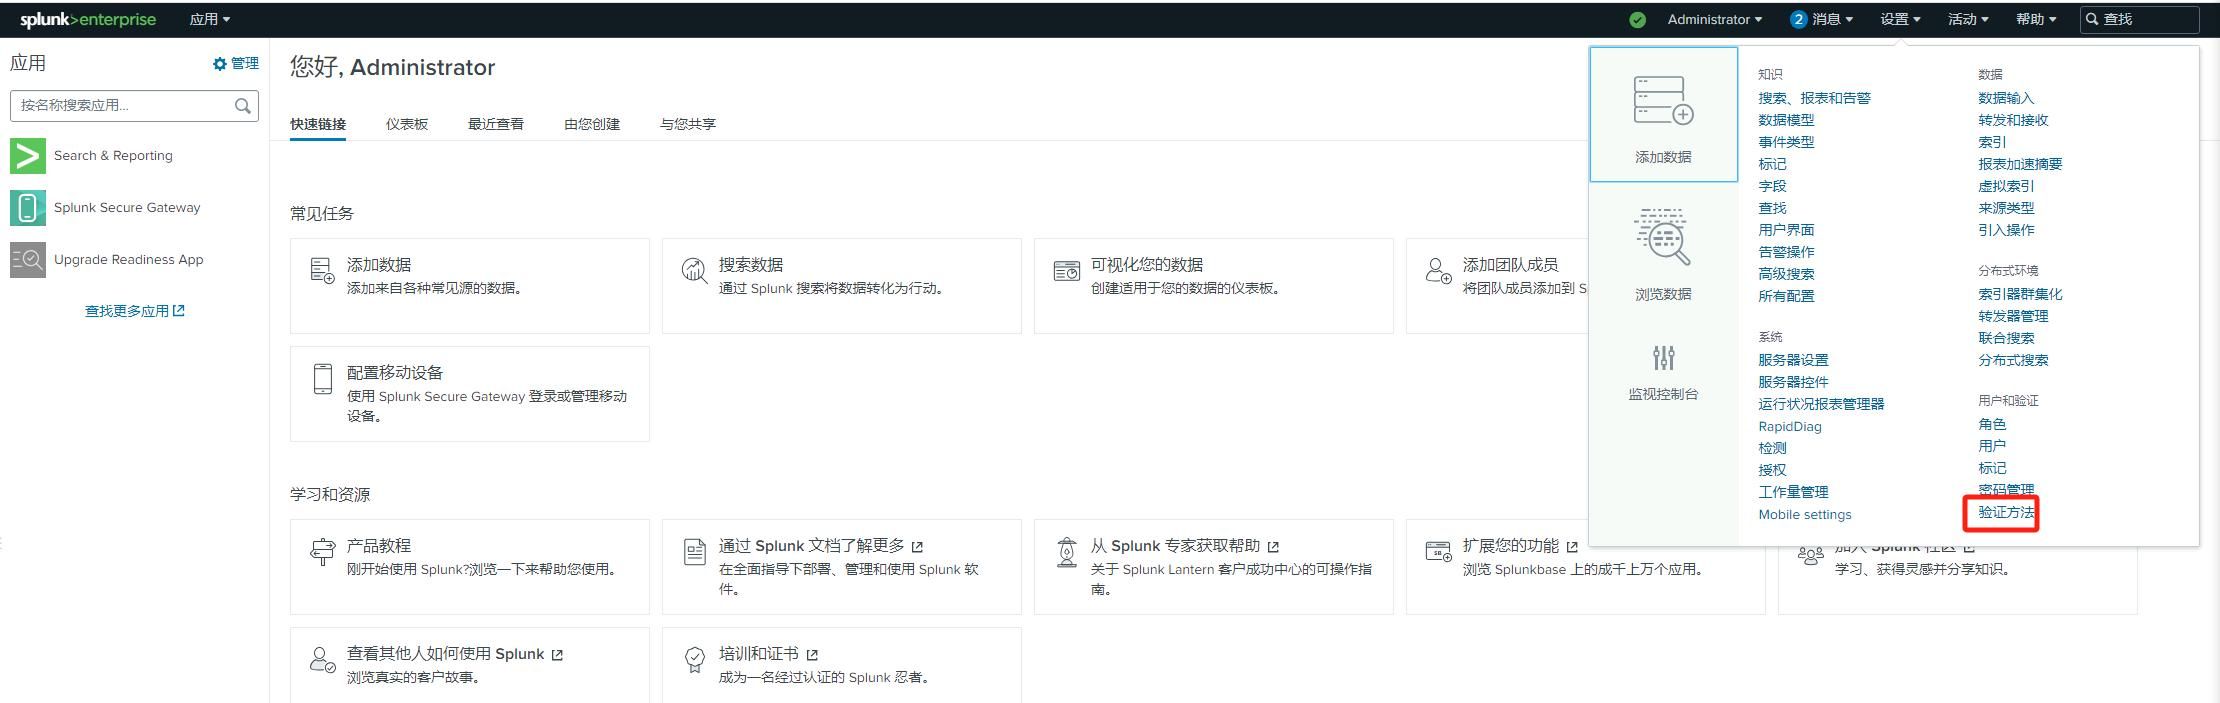Open 来源类型 settings link
2220x703 pixels.
(2006, 208)
